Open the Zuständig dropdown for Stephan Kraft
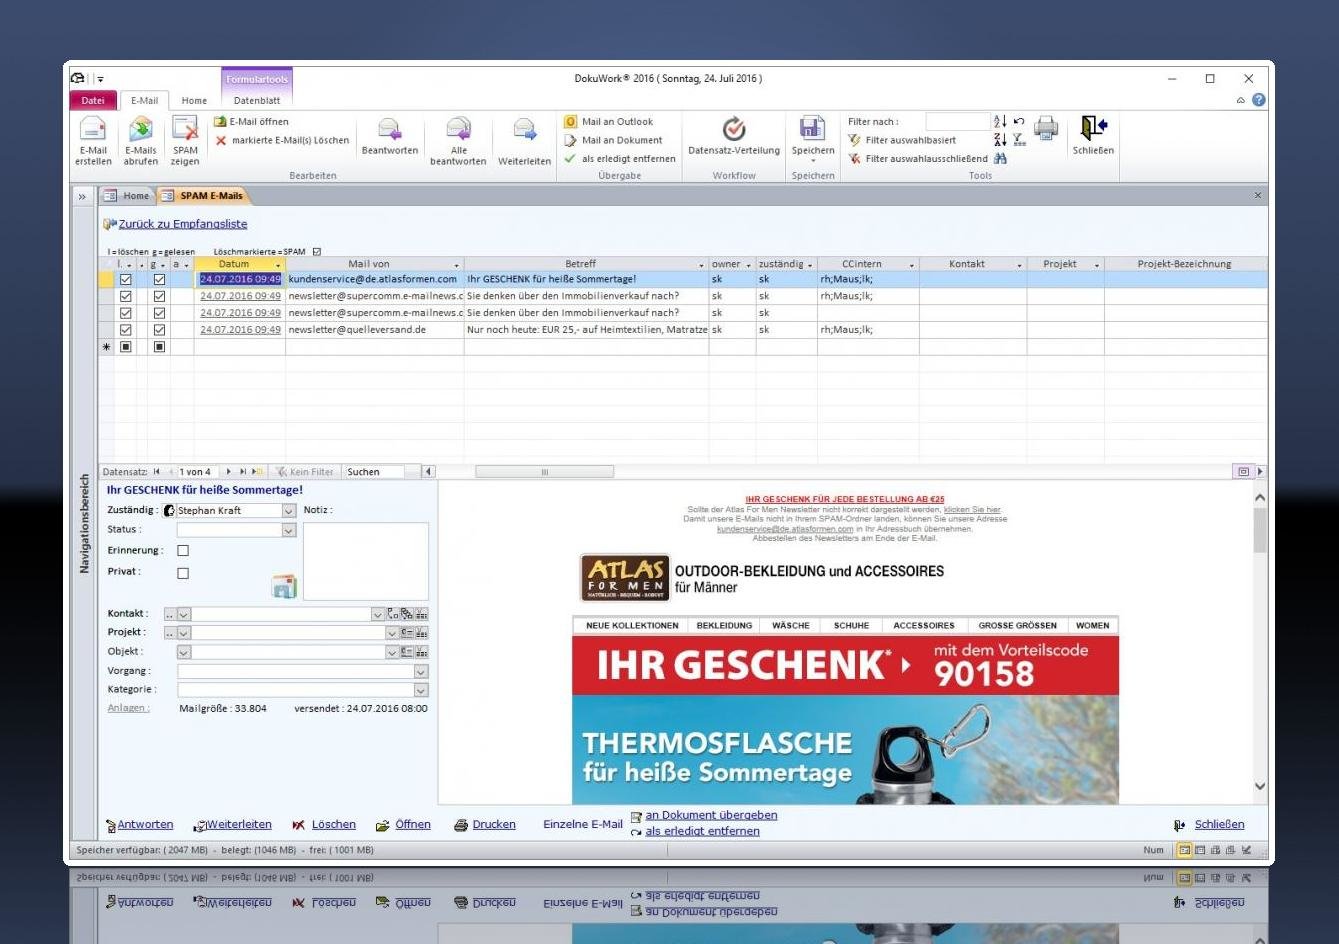 (x=289, y=511)
